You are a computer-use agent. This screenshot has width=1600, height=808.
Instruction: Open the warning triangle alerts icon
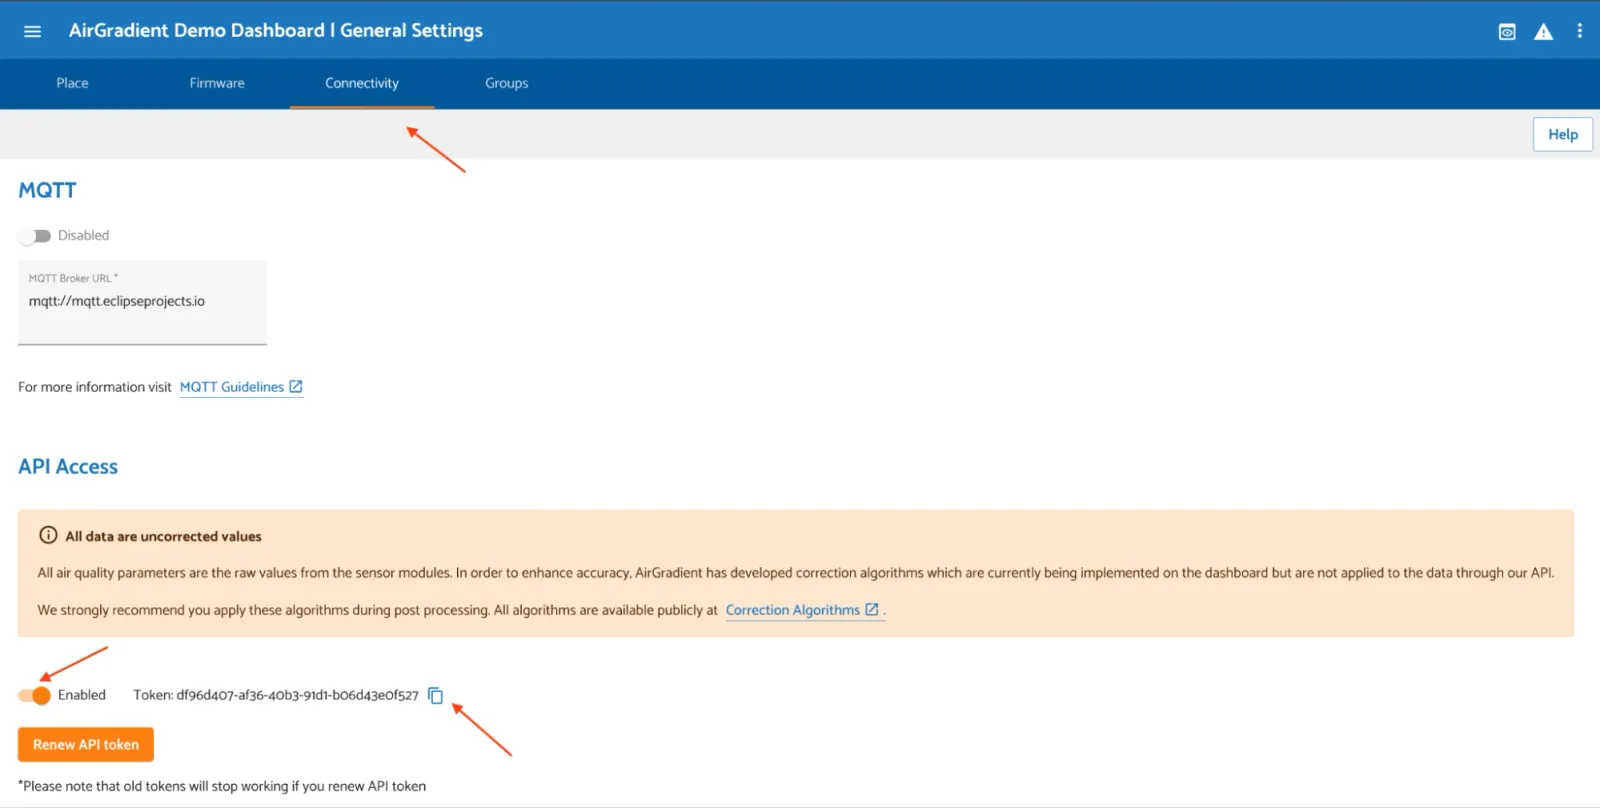pos(1543,32)
